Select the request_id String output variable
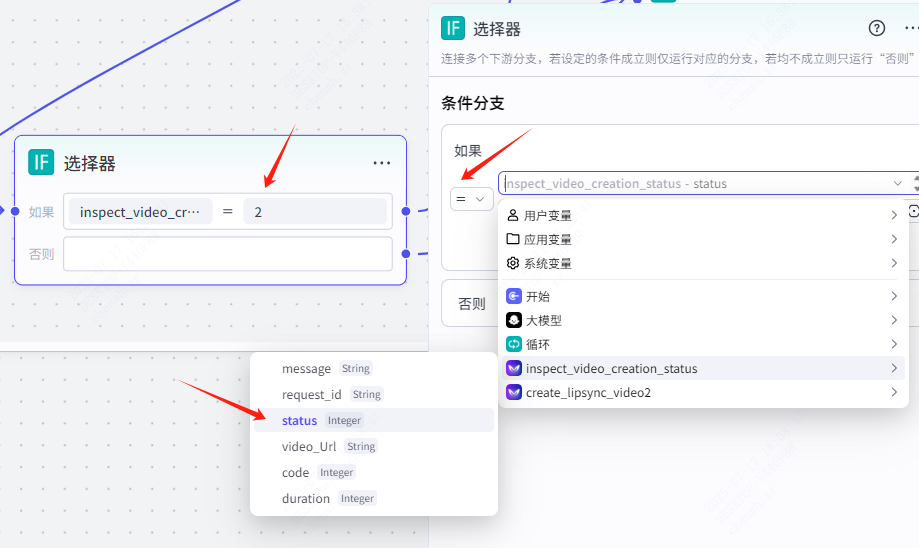The image size is (919, 548). [374, 394]
